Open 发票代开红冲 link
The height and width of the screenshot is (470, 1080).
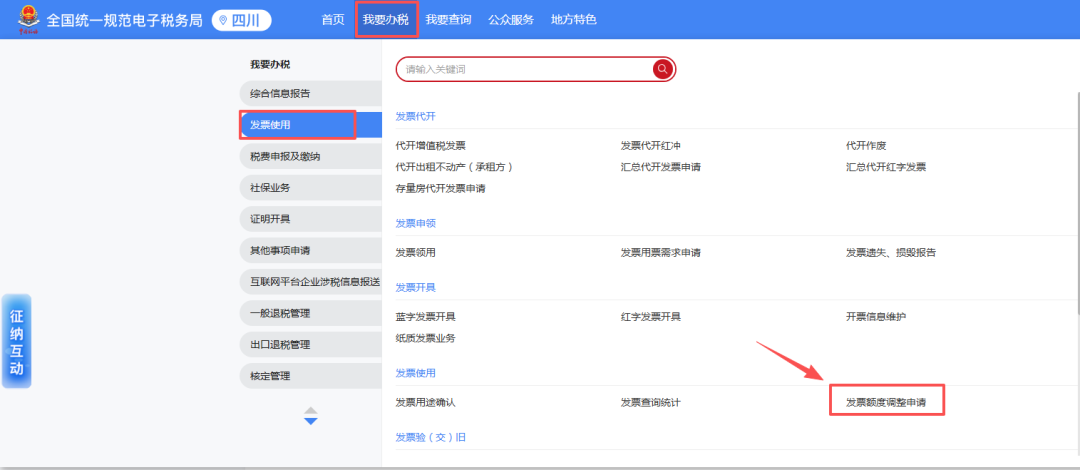pyautogui.click(x=650, y=145)
